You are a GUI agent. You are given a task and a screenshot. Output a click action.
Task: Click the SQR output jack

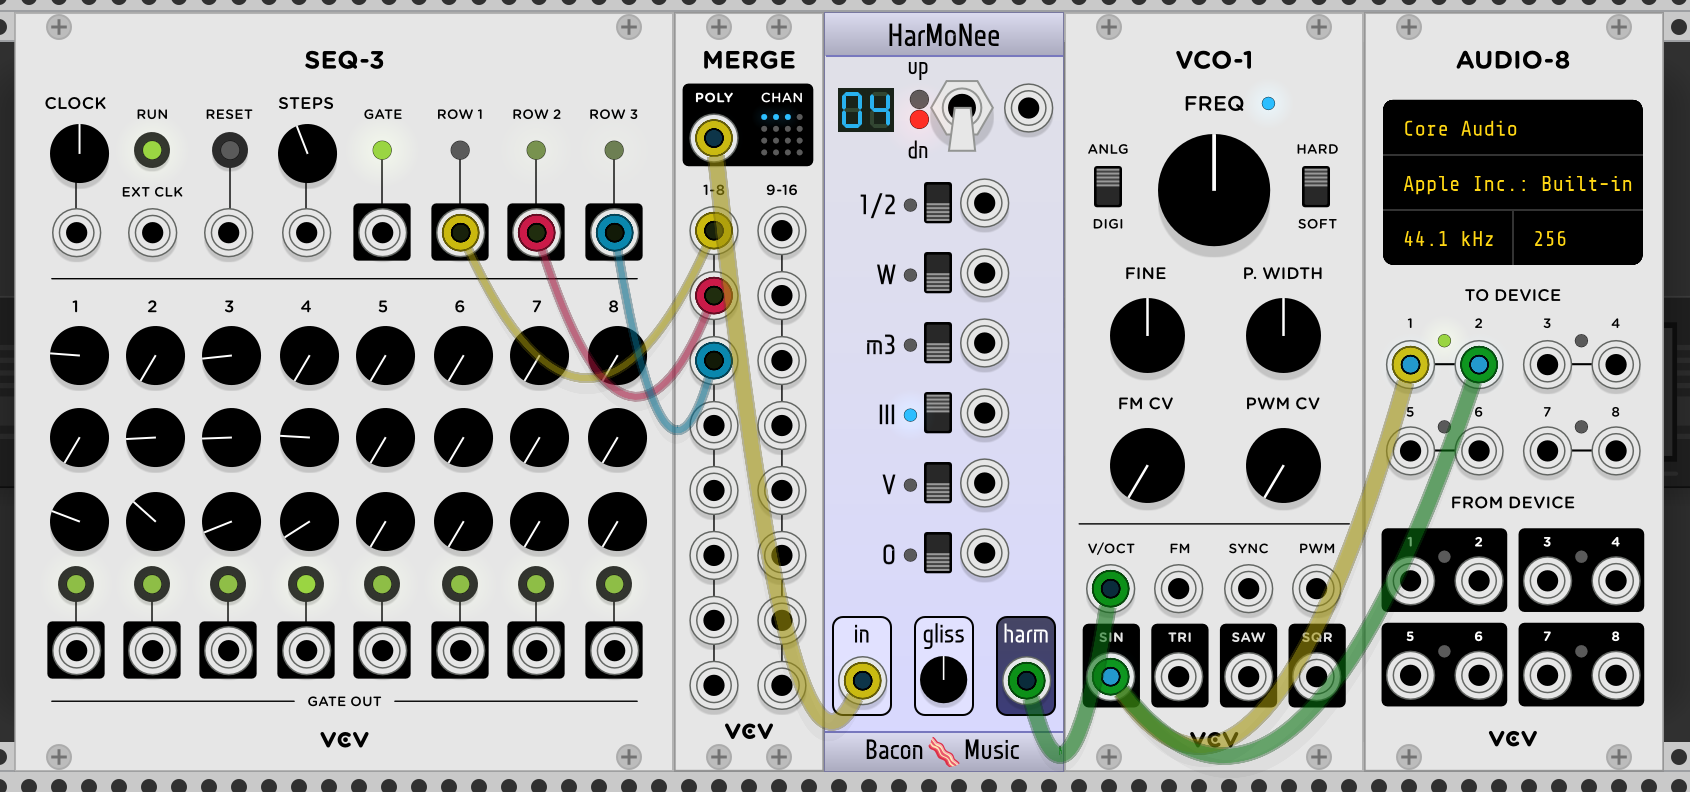point(1316,677)
